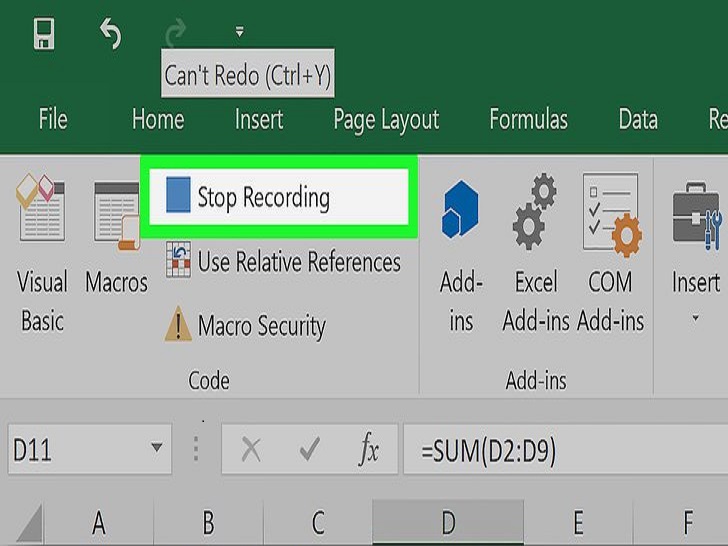
Task: Click the Insert Function fx button
Action: coord(369,451)
